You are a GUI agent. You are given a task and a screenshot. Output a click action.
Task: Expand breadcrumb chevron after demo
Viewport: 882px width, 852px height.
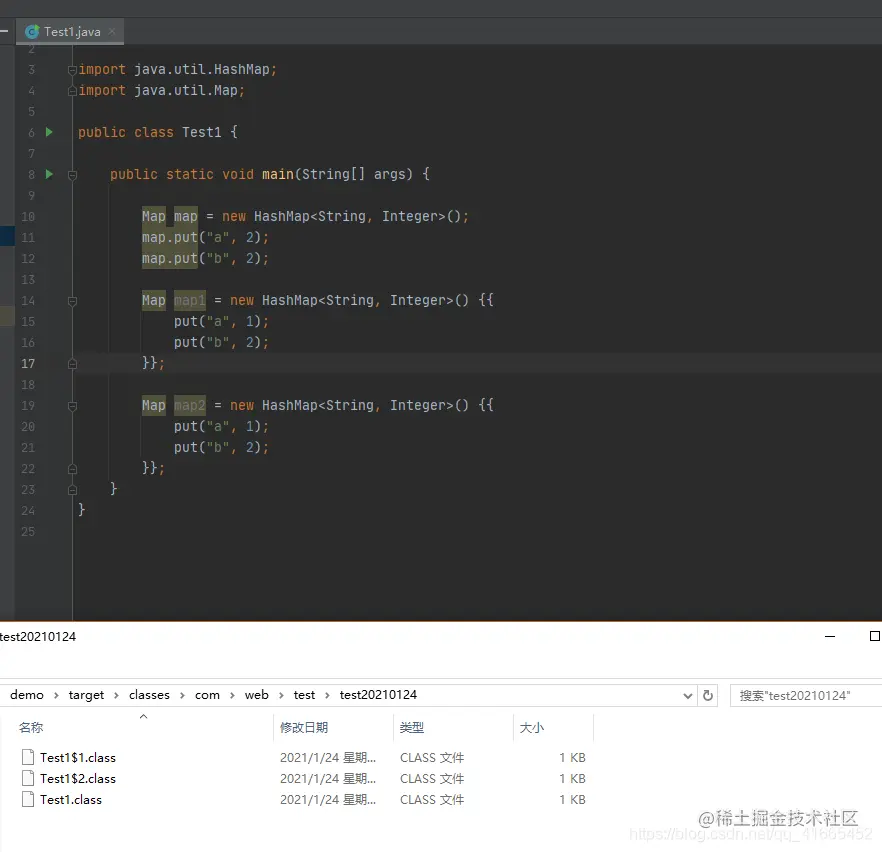coord(56,695)
